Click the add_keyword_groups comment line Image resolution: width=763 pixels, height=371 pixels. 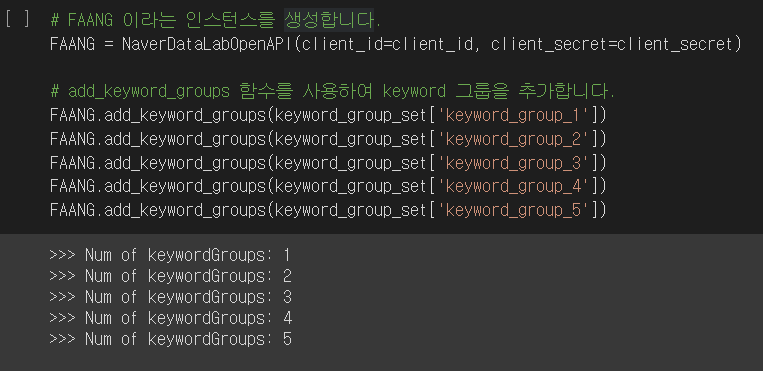click(332, 91)
